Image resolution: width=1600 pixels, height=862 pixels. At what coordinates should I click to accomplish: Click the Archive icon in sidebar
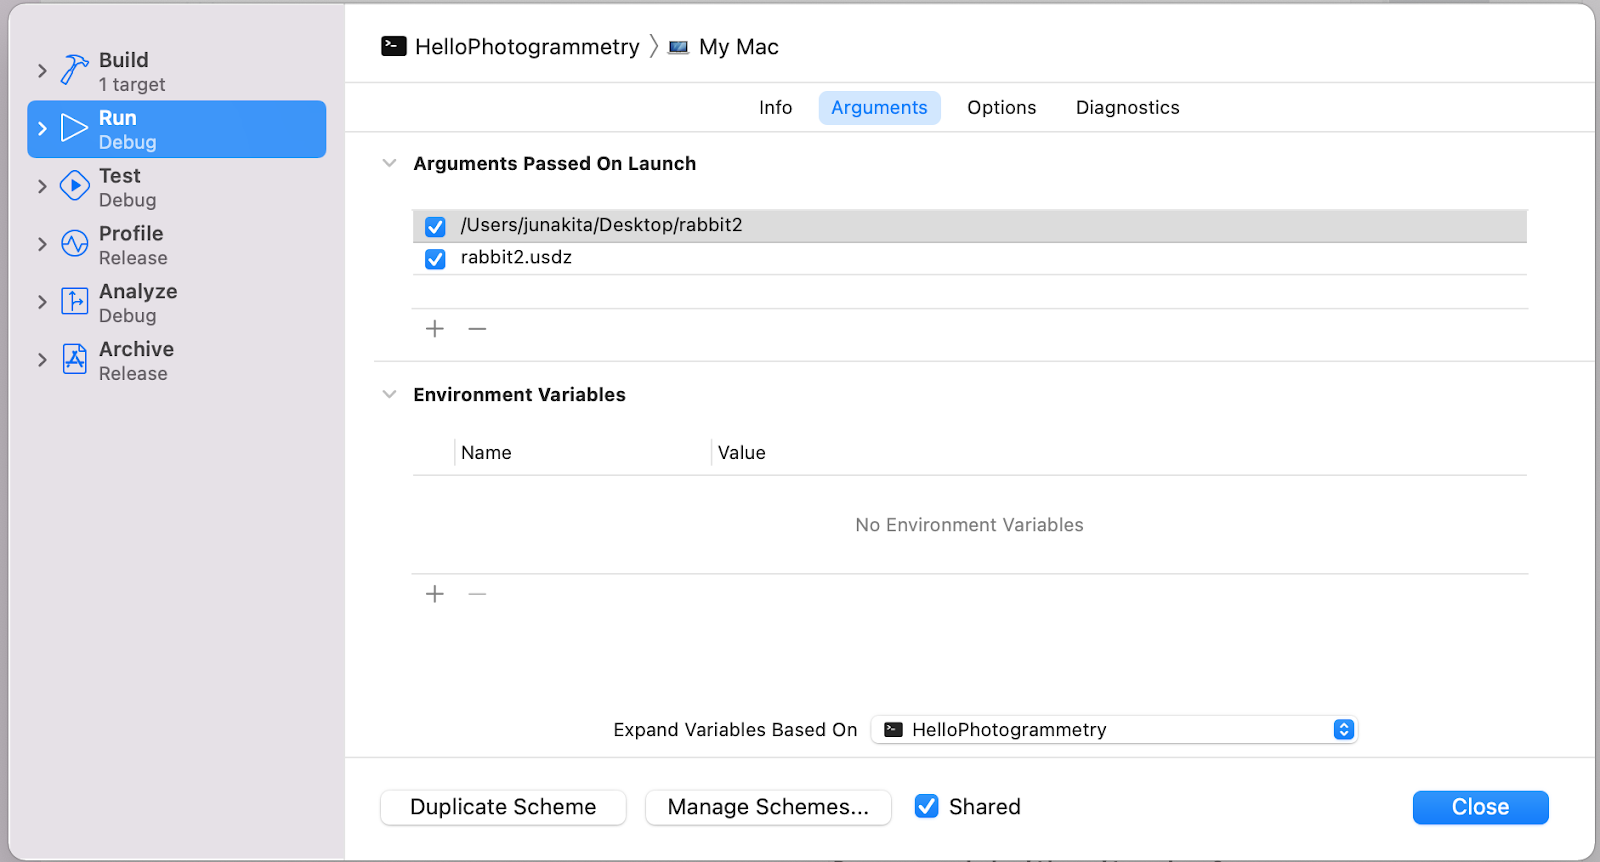click(74, 359)
